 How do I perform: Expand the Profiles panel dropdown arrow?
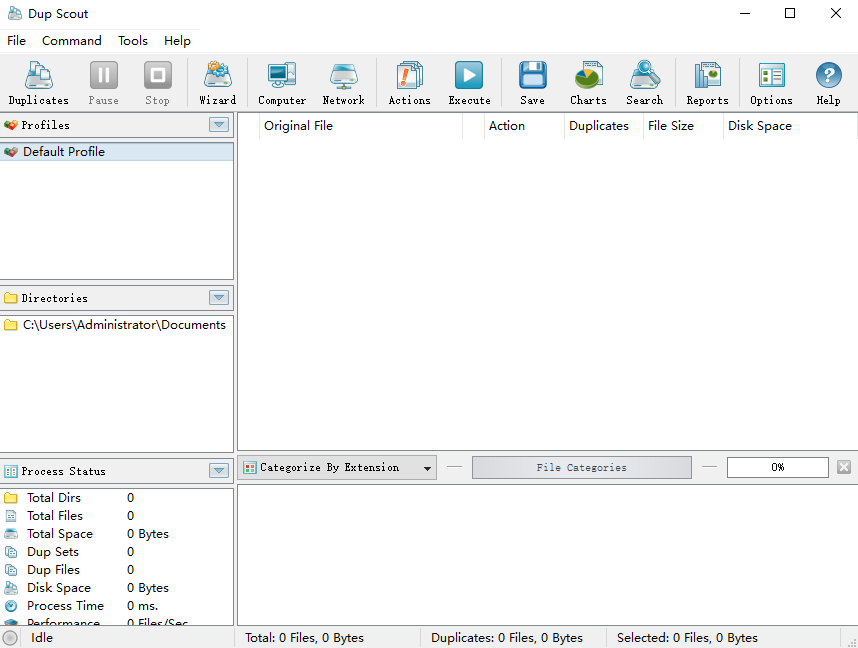pos(219,125)
